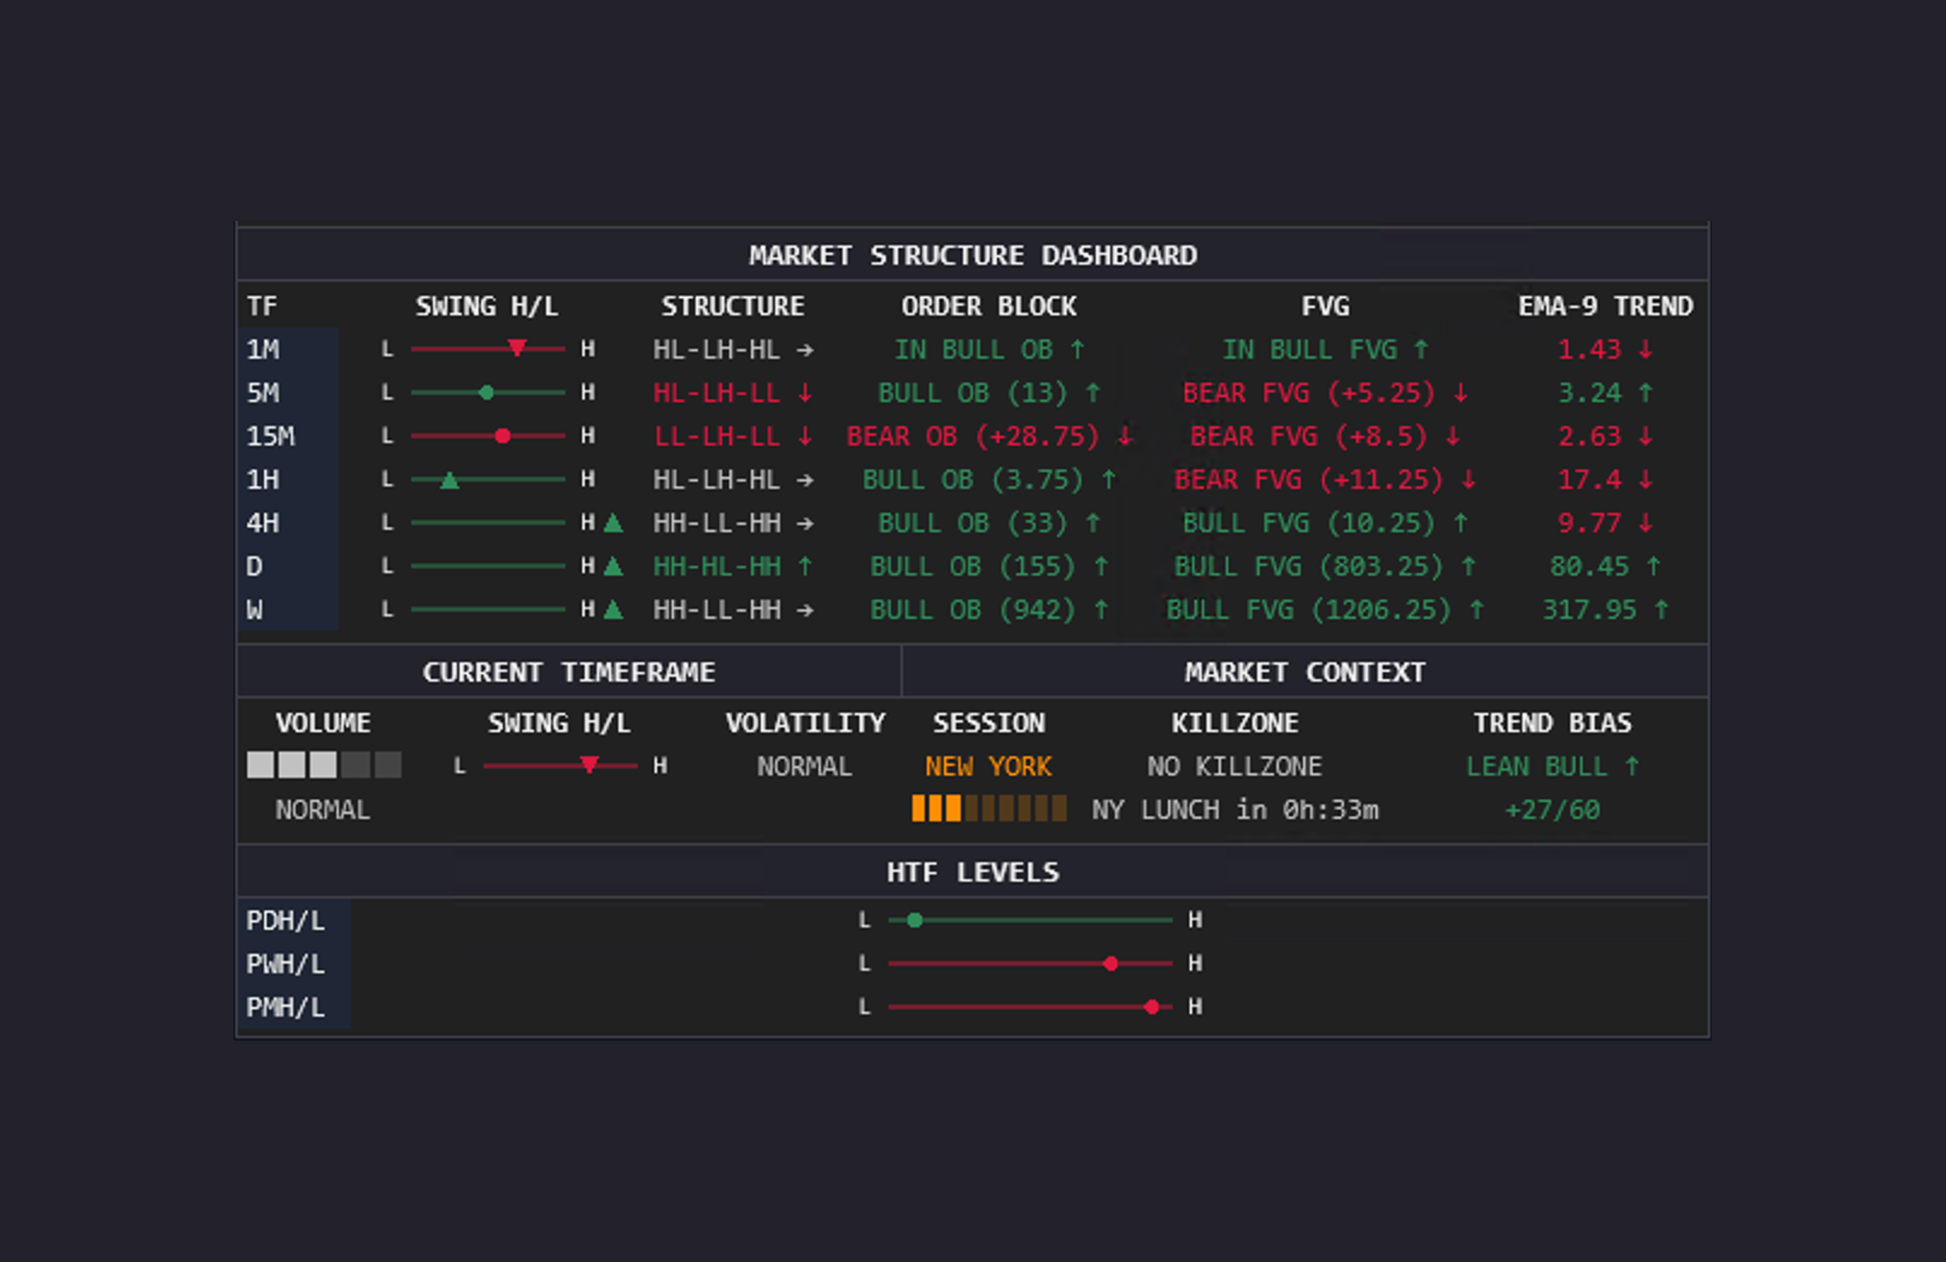Click the D timeframe label
The width and height of the screenshot is (1946, 1262).
click(x=255, y=566)
